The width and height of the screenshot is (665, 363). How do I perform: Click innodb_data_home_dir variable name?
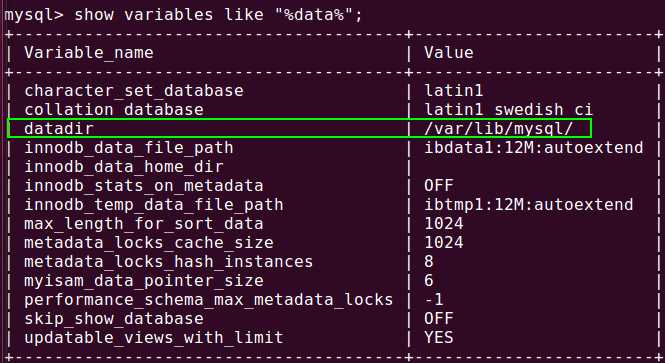[x=123, y=167]
